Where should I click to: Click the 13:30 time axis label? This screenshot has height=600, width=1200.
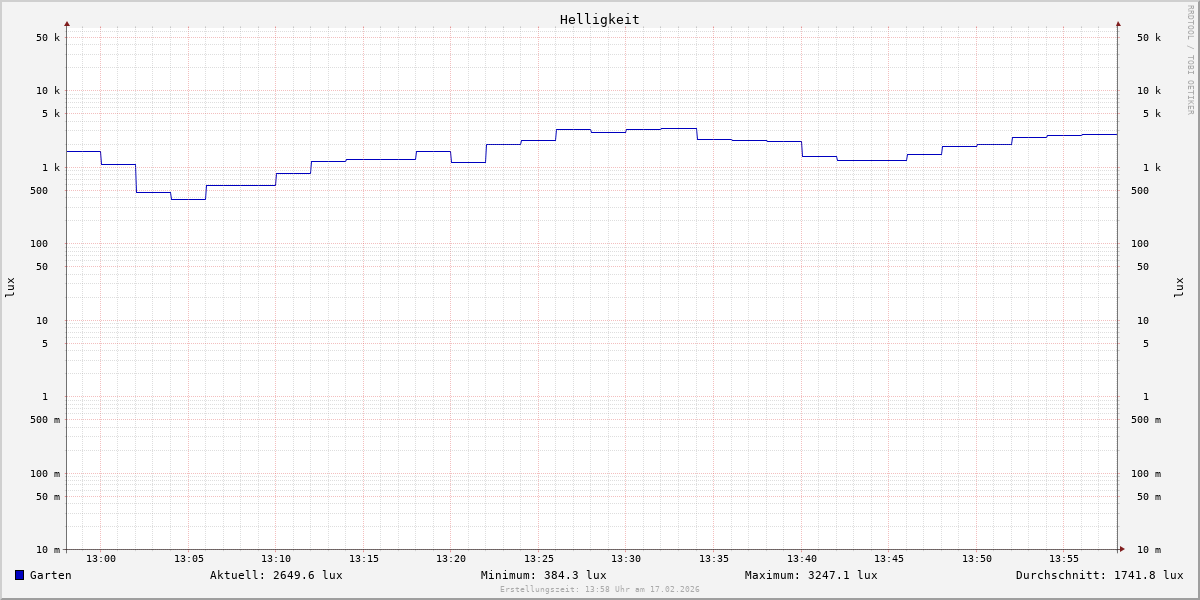pyautogui.click(x=626, y=559)
